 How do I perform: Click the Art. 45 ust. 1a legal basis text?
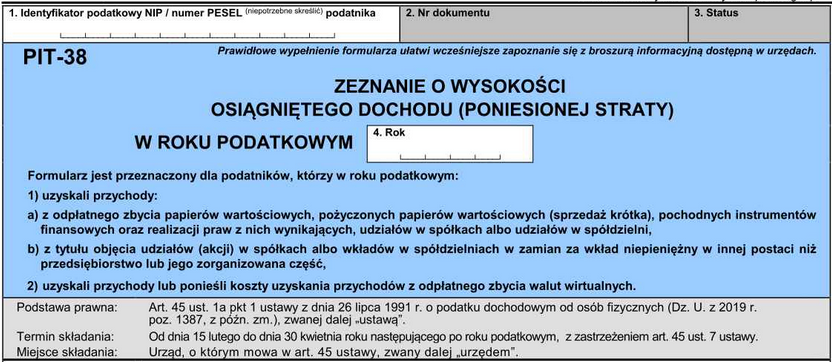pyautogui.click(x=454, y=314)
